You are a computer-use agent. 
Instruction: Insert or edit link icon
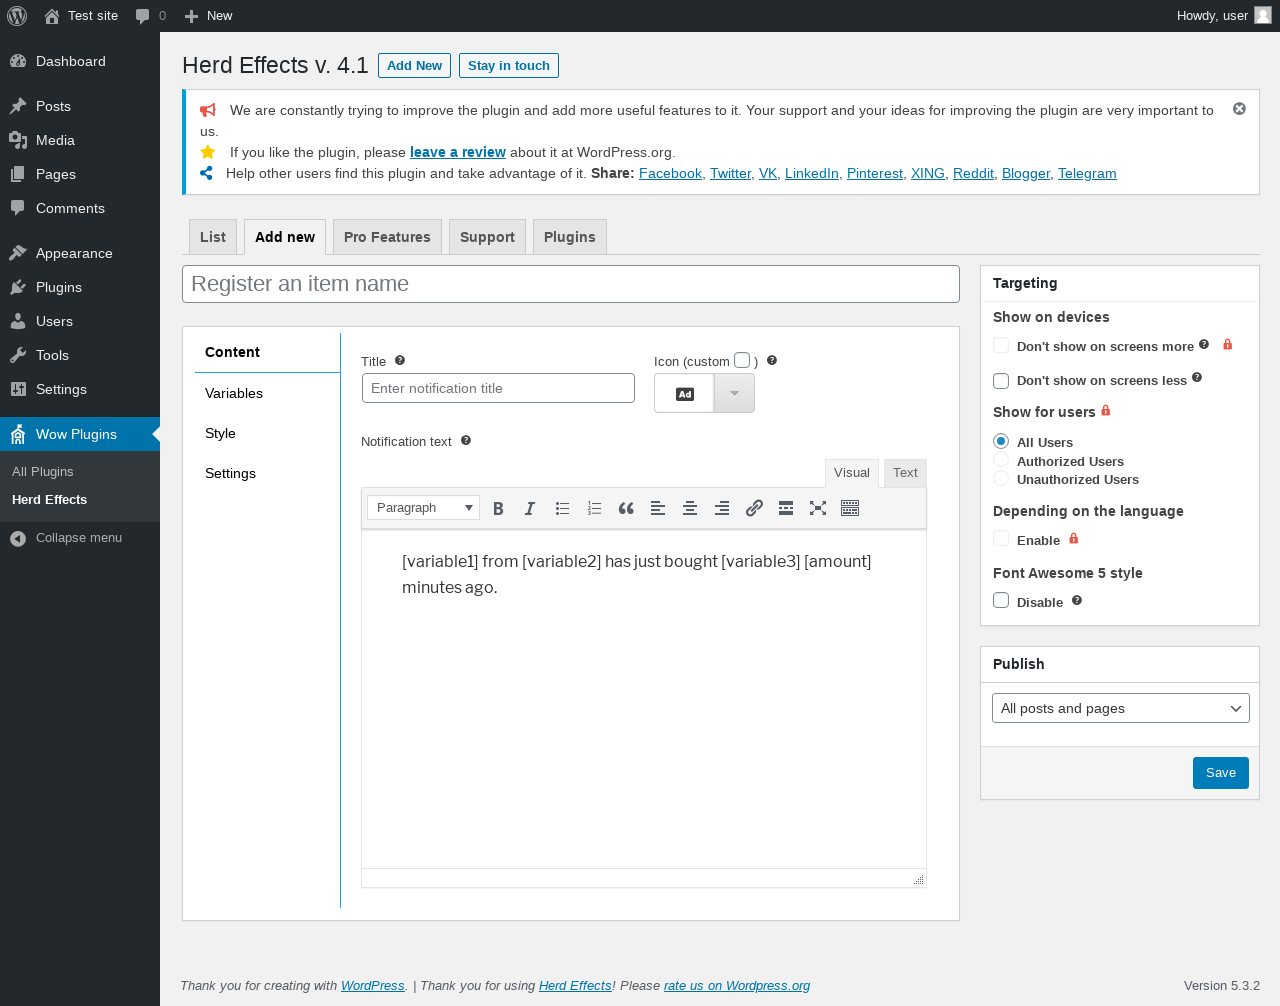coord(754,508)
